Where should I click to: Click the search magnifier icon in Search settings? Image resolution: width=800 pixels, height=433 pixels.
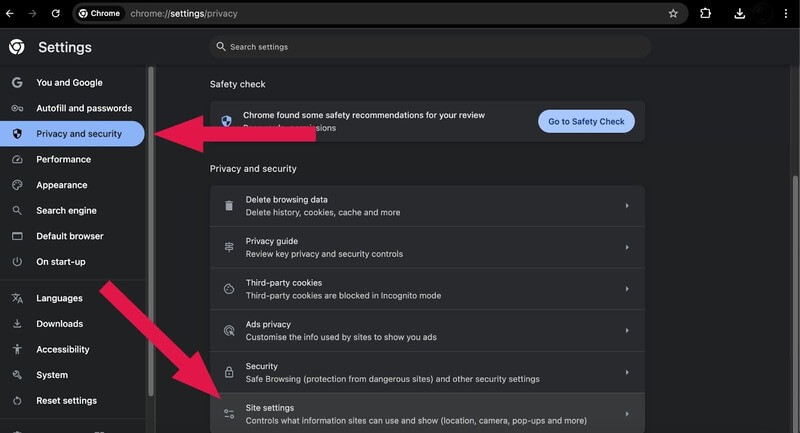pyautogui.click(x=220, y=46)
